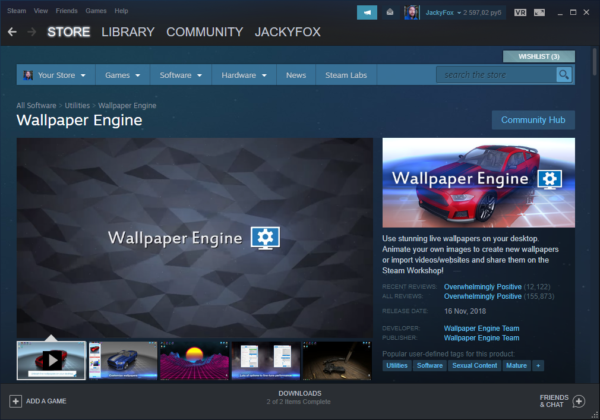Image resolution: width=600 pixels, height=420 pixels.
Task: Open the Wishlist (3) button
Action: tap(539, 57)
